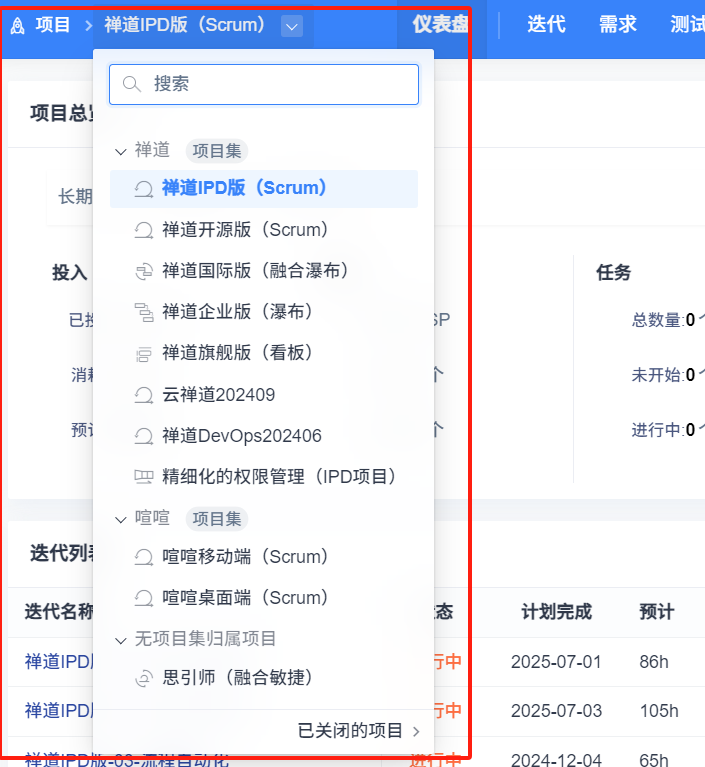Screen dimensions: 705x767
Task: Click hybrid waterfall icon beside 禅道国际版
Action: point(144,271)
